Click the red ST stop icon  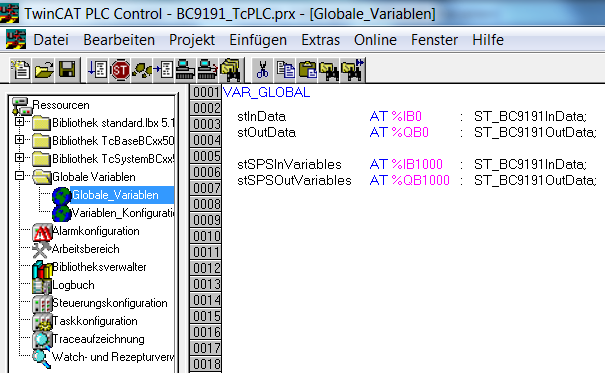[x=120, y=70]
